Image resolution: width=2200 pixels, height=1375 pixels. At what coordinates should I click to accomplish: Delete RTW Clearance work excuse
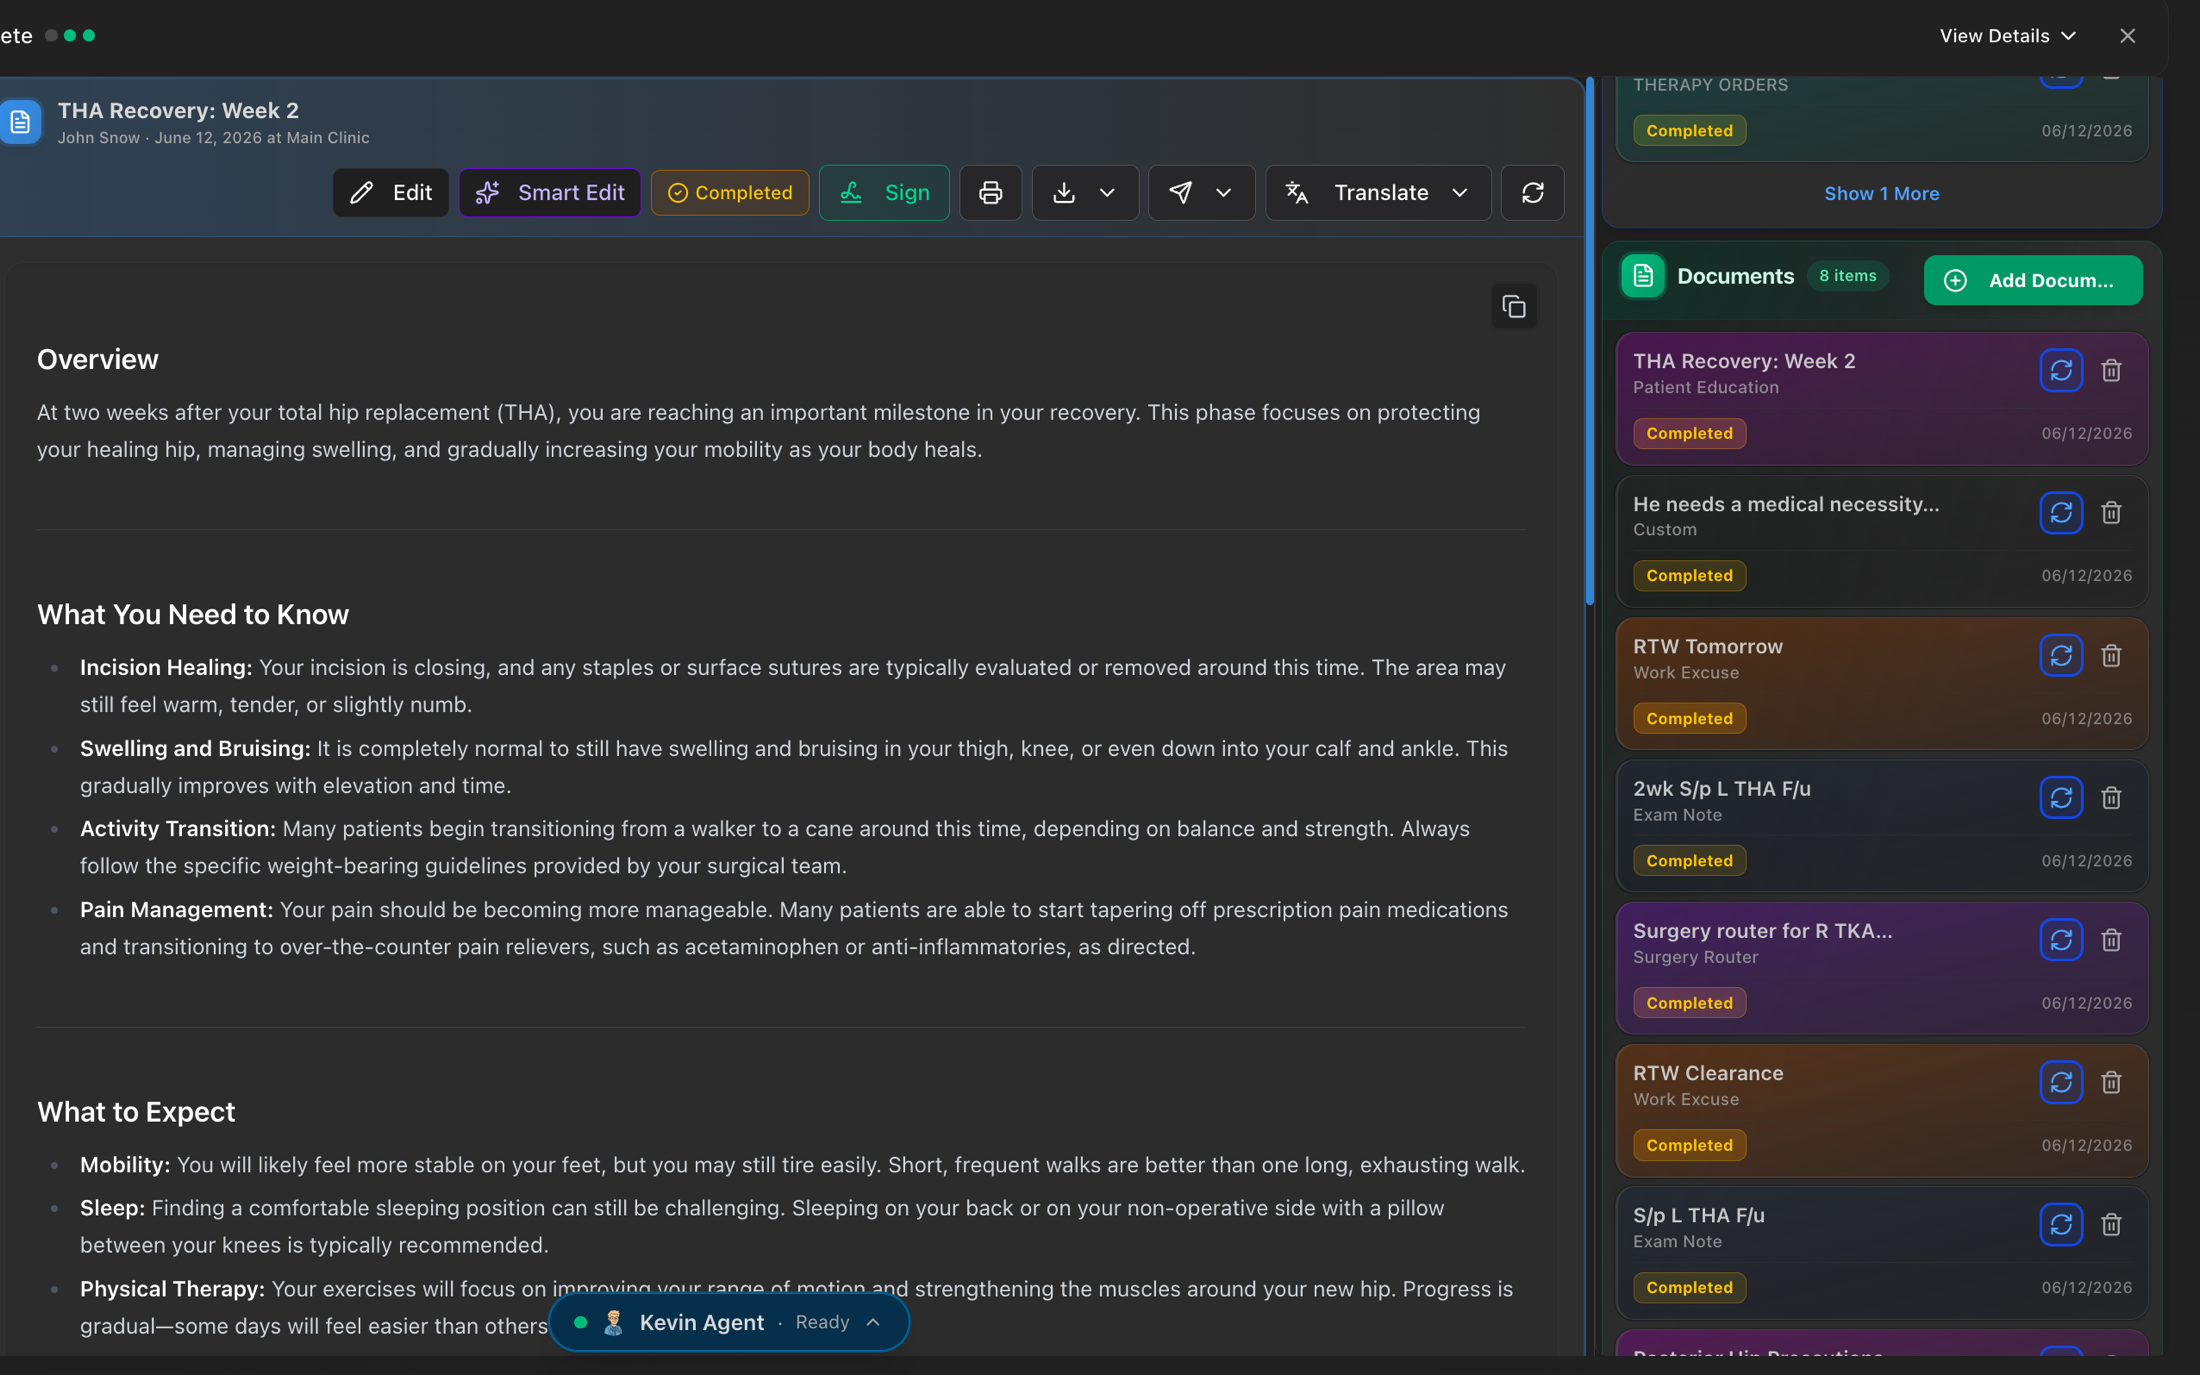tap(2111, 1082)
